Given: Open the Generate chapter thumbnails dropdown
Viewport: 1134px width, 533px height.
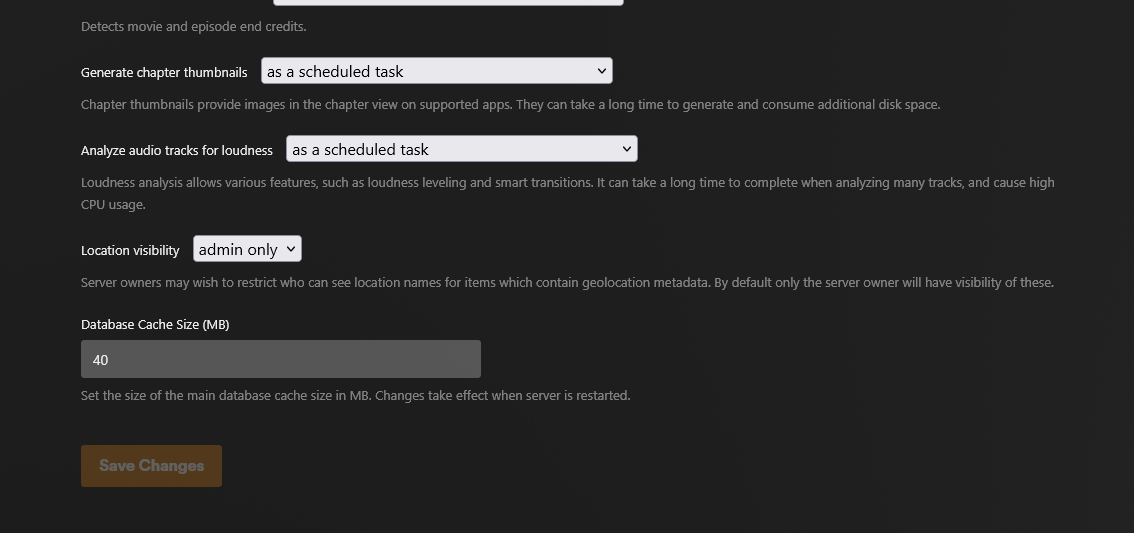Looking at the screenshot, I should pyautogui.click(x=437, y=71).
